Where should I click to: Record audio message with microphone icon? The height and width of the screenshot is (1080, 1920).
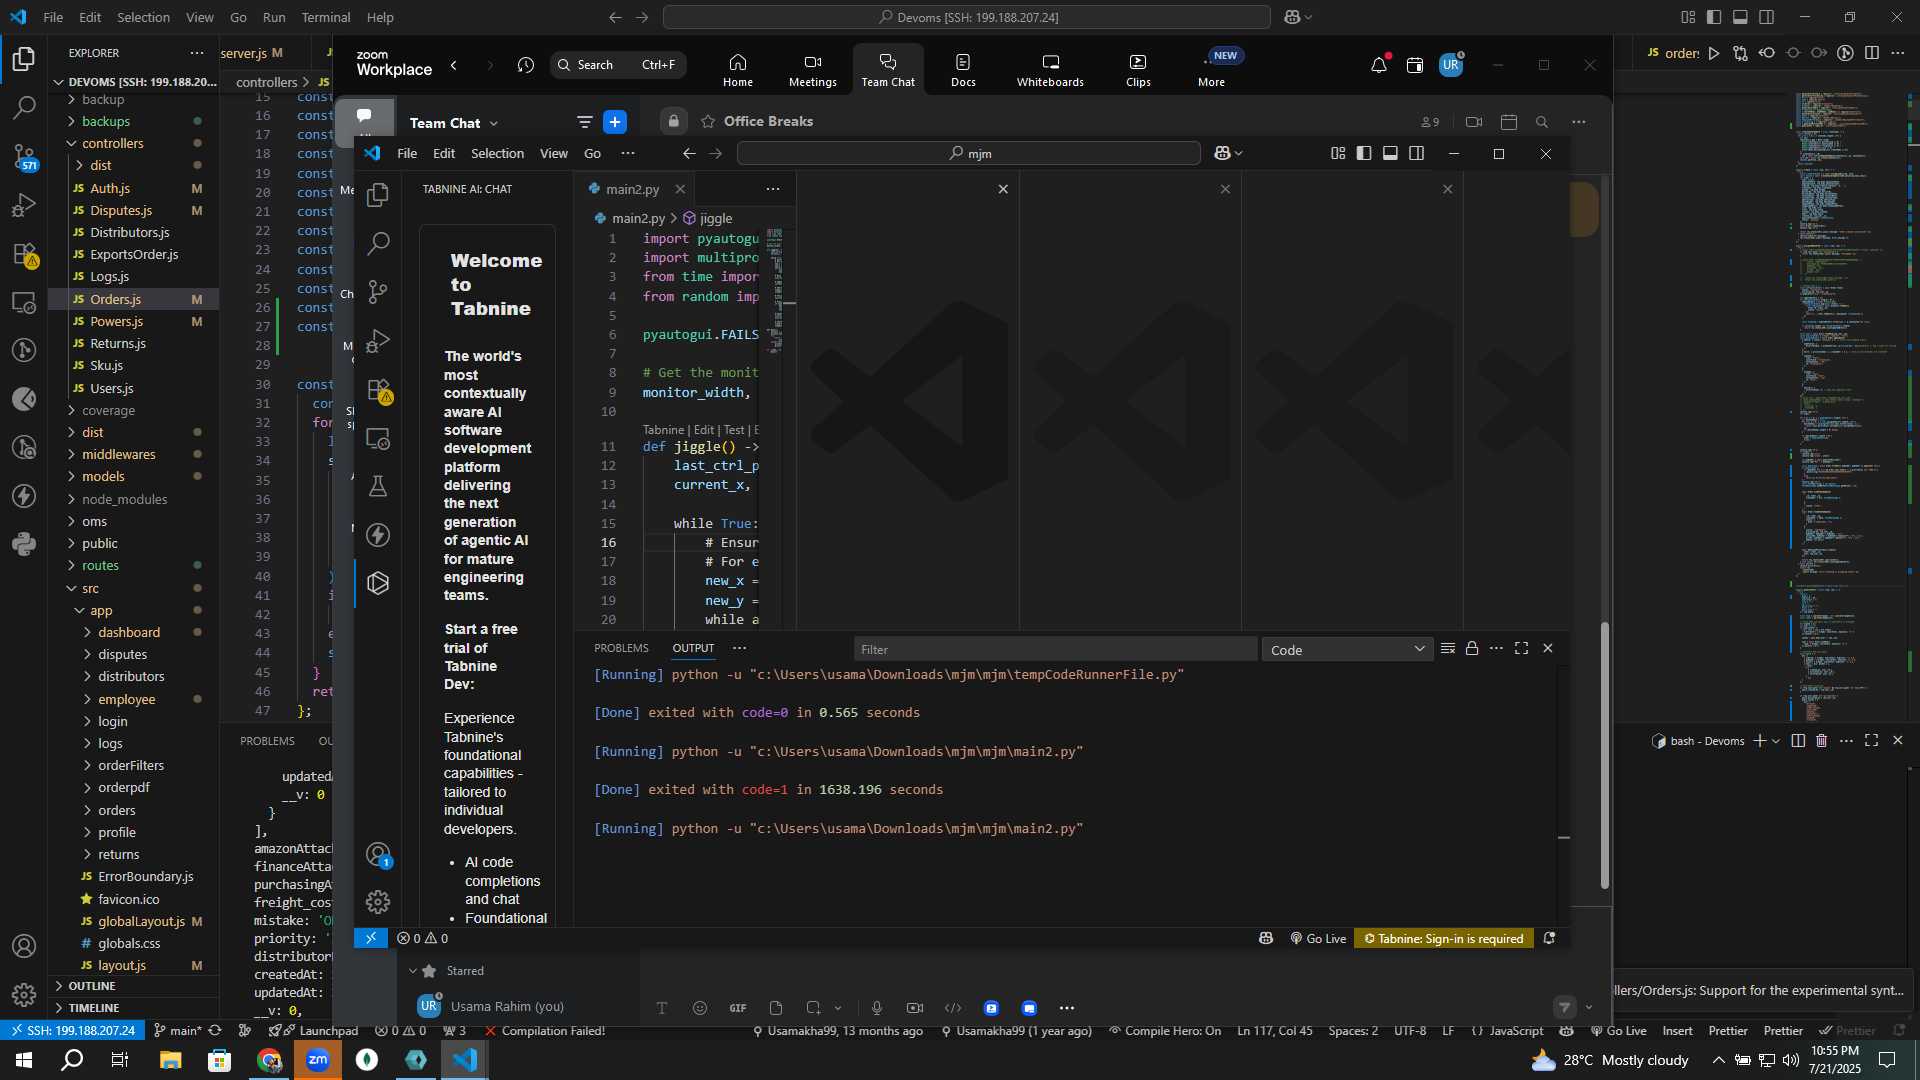[x=877, y=1008]
